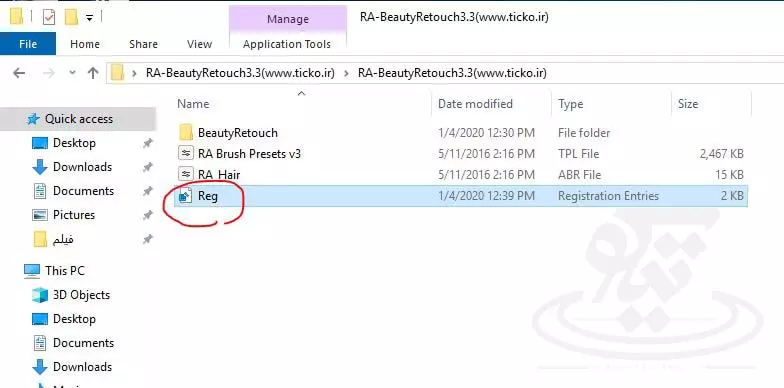
Task: Click the RA_Hair file name
Action: (x=219, y=174)
